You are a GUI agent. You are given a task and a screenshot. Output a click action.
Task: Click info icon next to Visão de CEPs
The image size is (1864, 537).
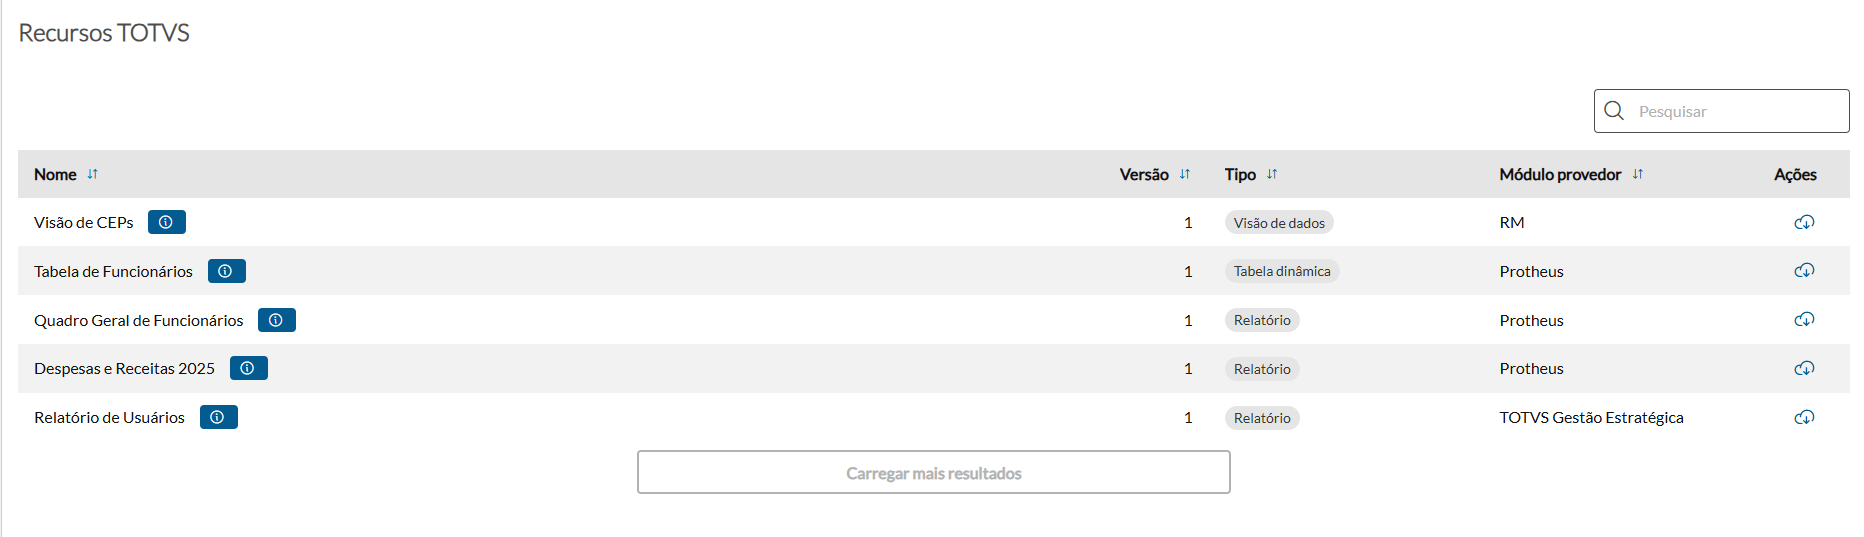166,222
